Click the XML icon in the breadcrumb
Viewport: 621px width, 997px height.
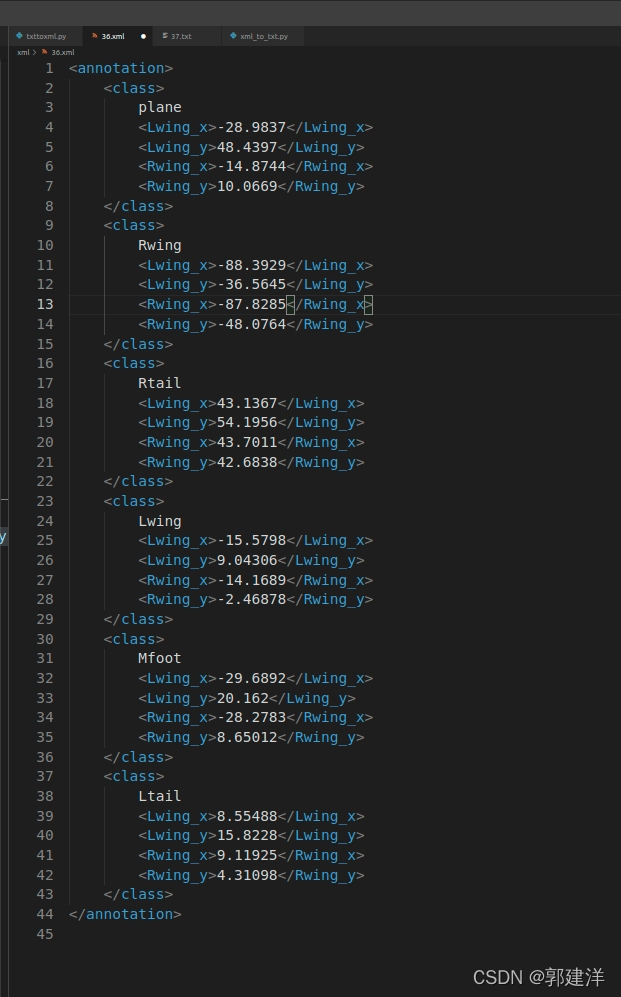pos(44,52)
